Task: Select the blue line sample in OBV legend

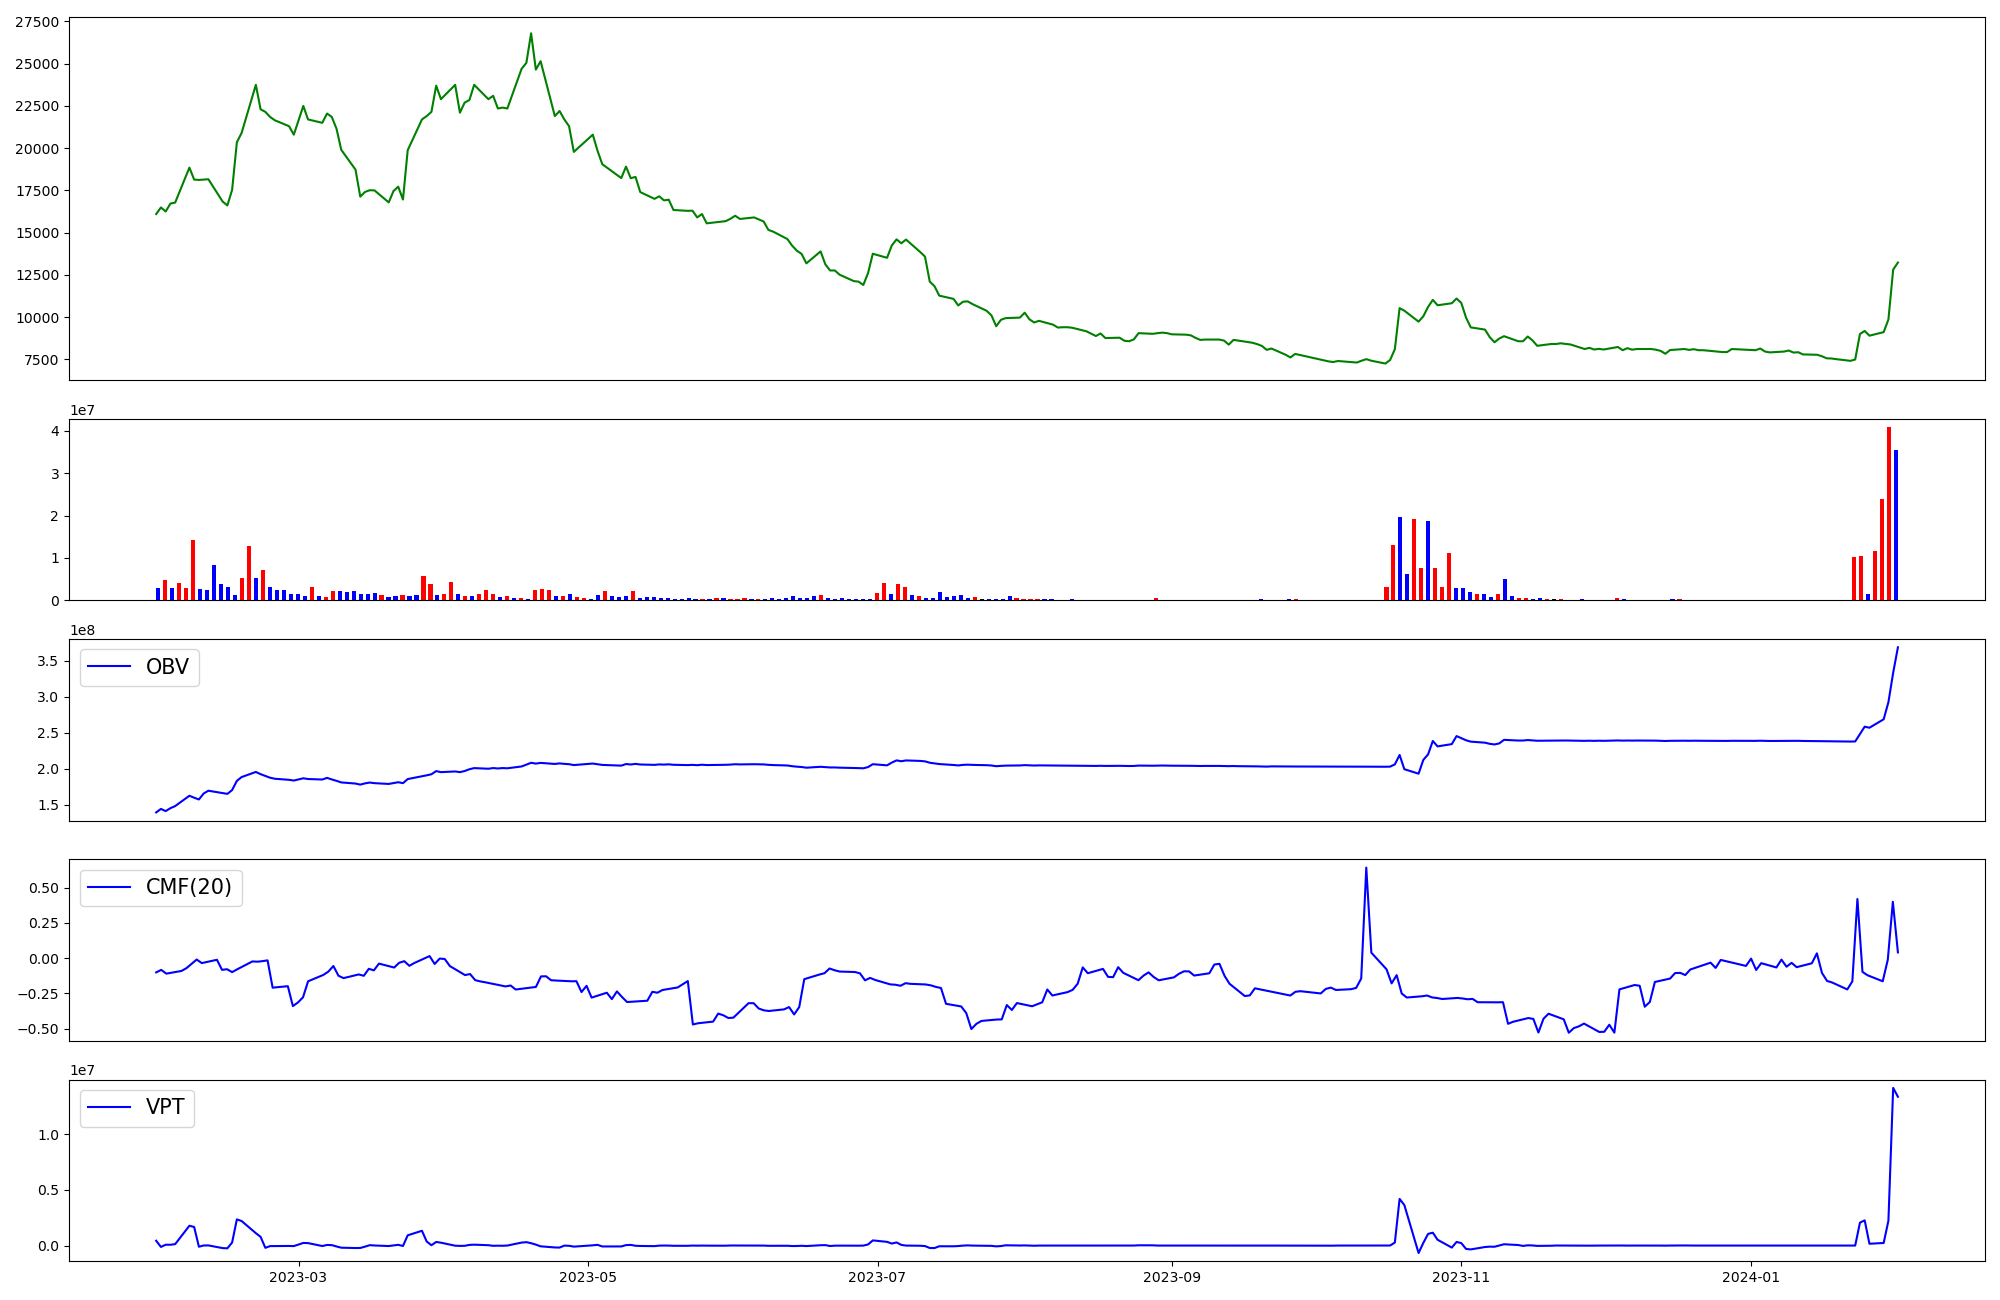Action: pos(110,667)
